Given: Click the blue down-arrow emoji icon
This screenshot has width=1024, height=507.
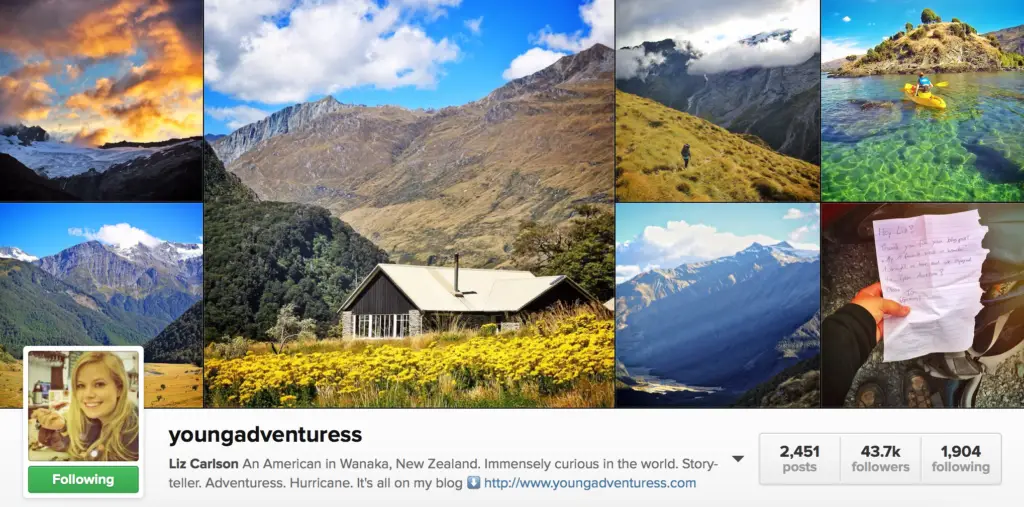Looking at the screenshot, I should (473, 483).
